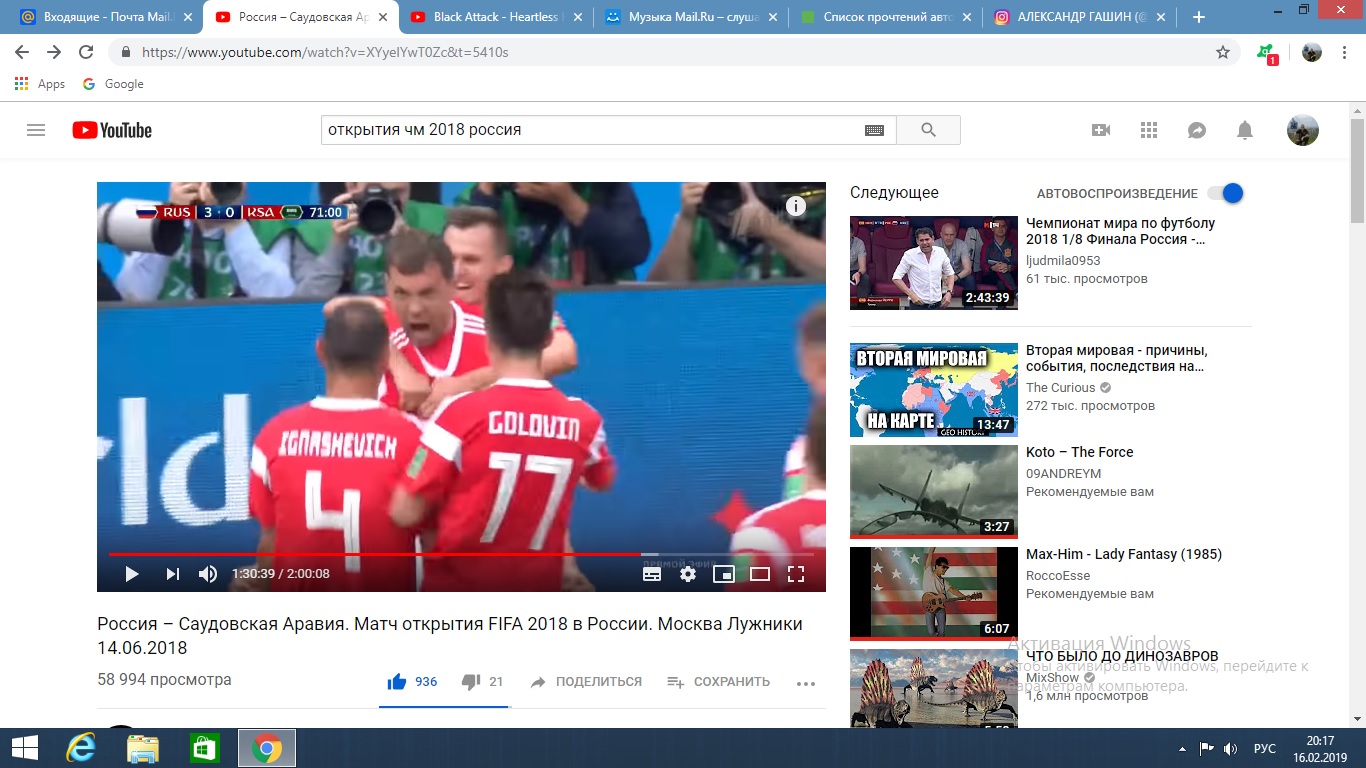Show the video info card icon
1366x768 pixels.
(796, 206)
